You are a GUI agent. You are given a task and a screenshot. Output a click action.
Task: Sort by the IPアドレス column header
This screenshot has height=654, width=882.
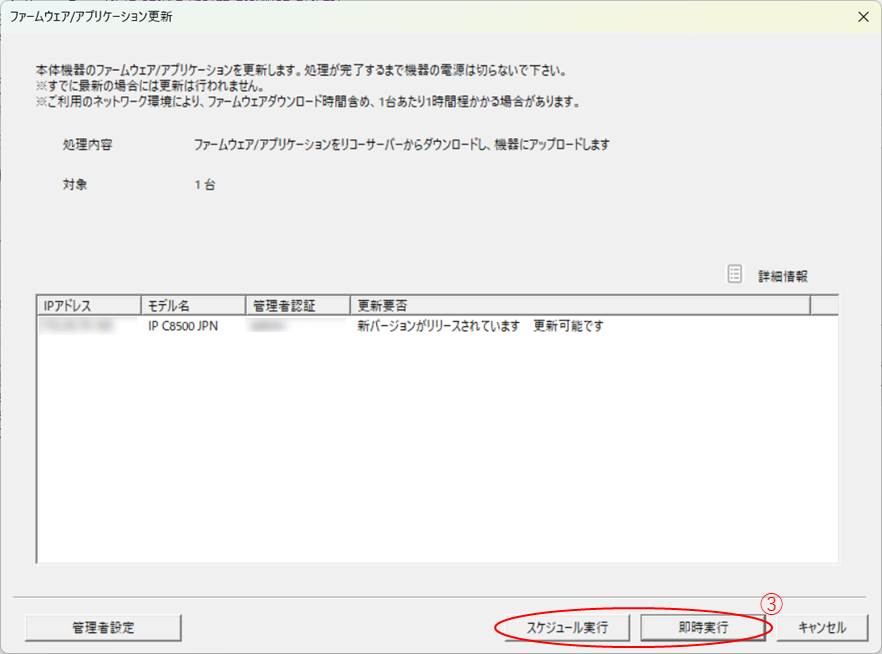pyautogui.click(x=88, y=305)
